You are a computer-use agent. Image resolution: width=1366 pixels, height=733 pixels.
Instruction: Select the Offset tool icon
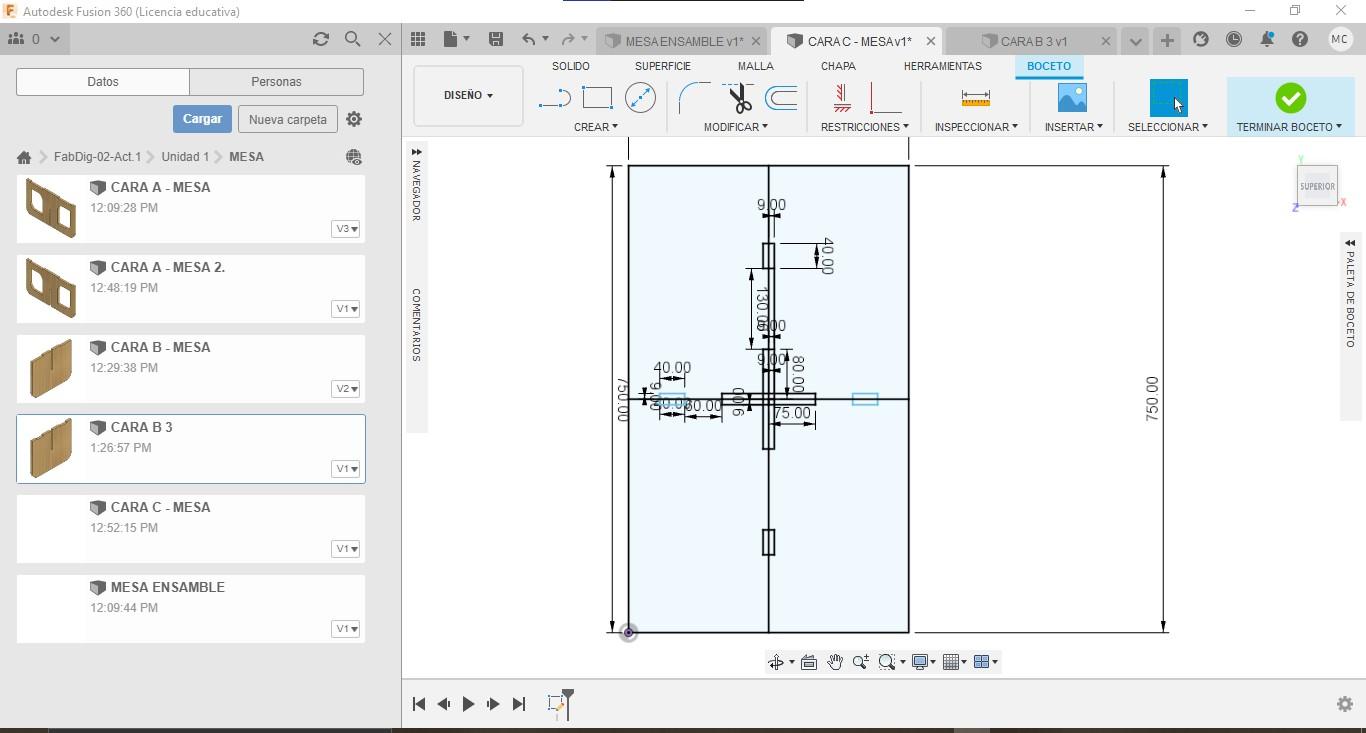pos(781,98)
